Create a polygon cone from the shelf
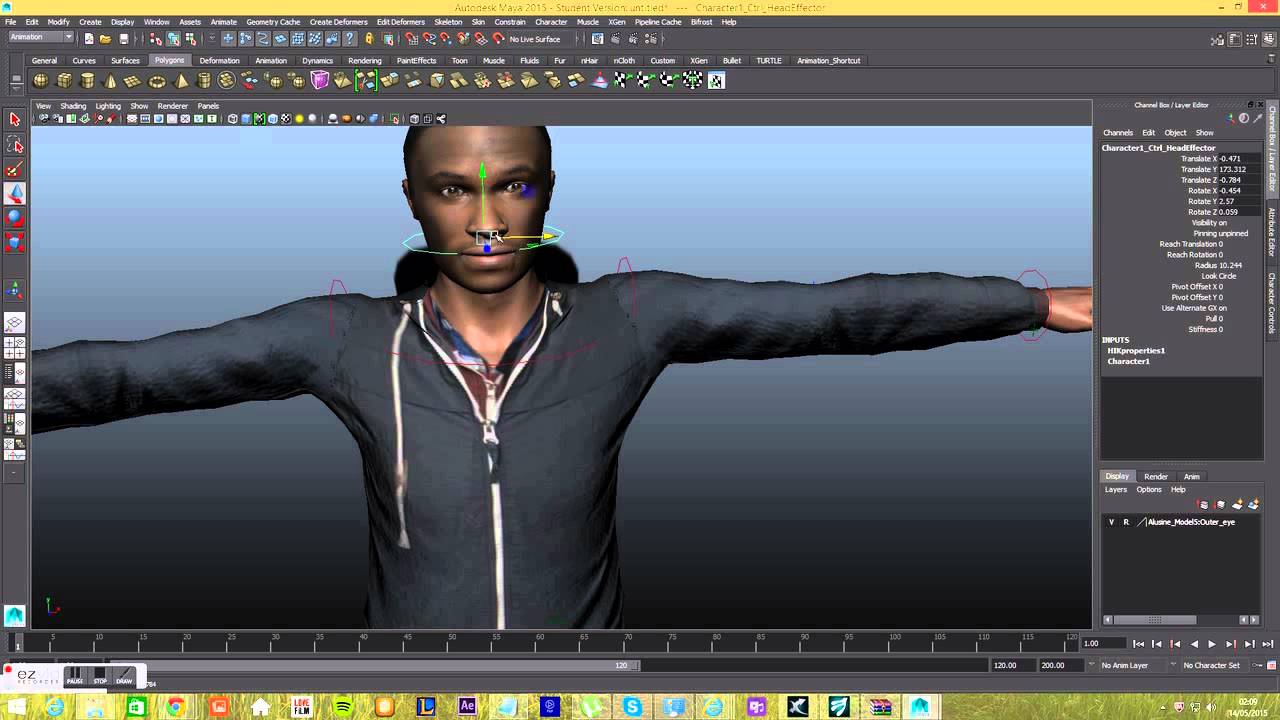This screenshot has width=1280, height=720. tap(110, 81)
